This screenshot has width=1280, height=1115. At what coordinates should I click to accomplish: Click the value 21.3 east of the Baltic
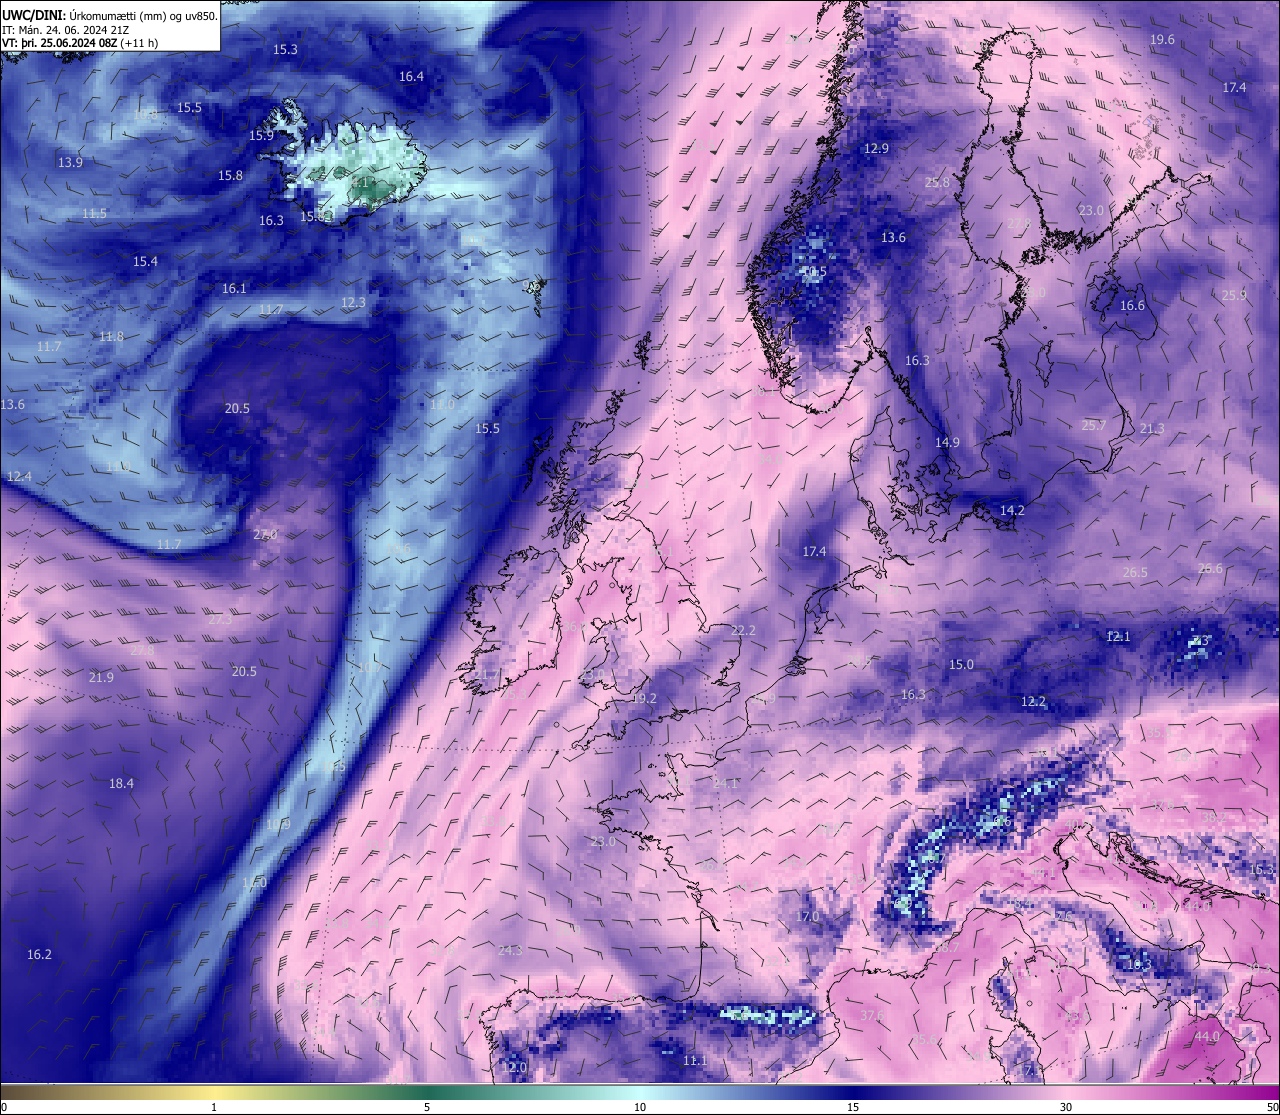(x=1152, y=428)
